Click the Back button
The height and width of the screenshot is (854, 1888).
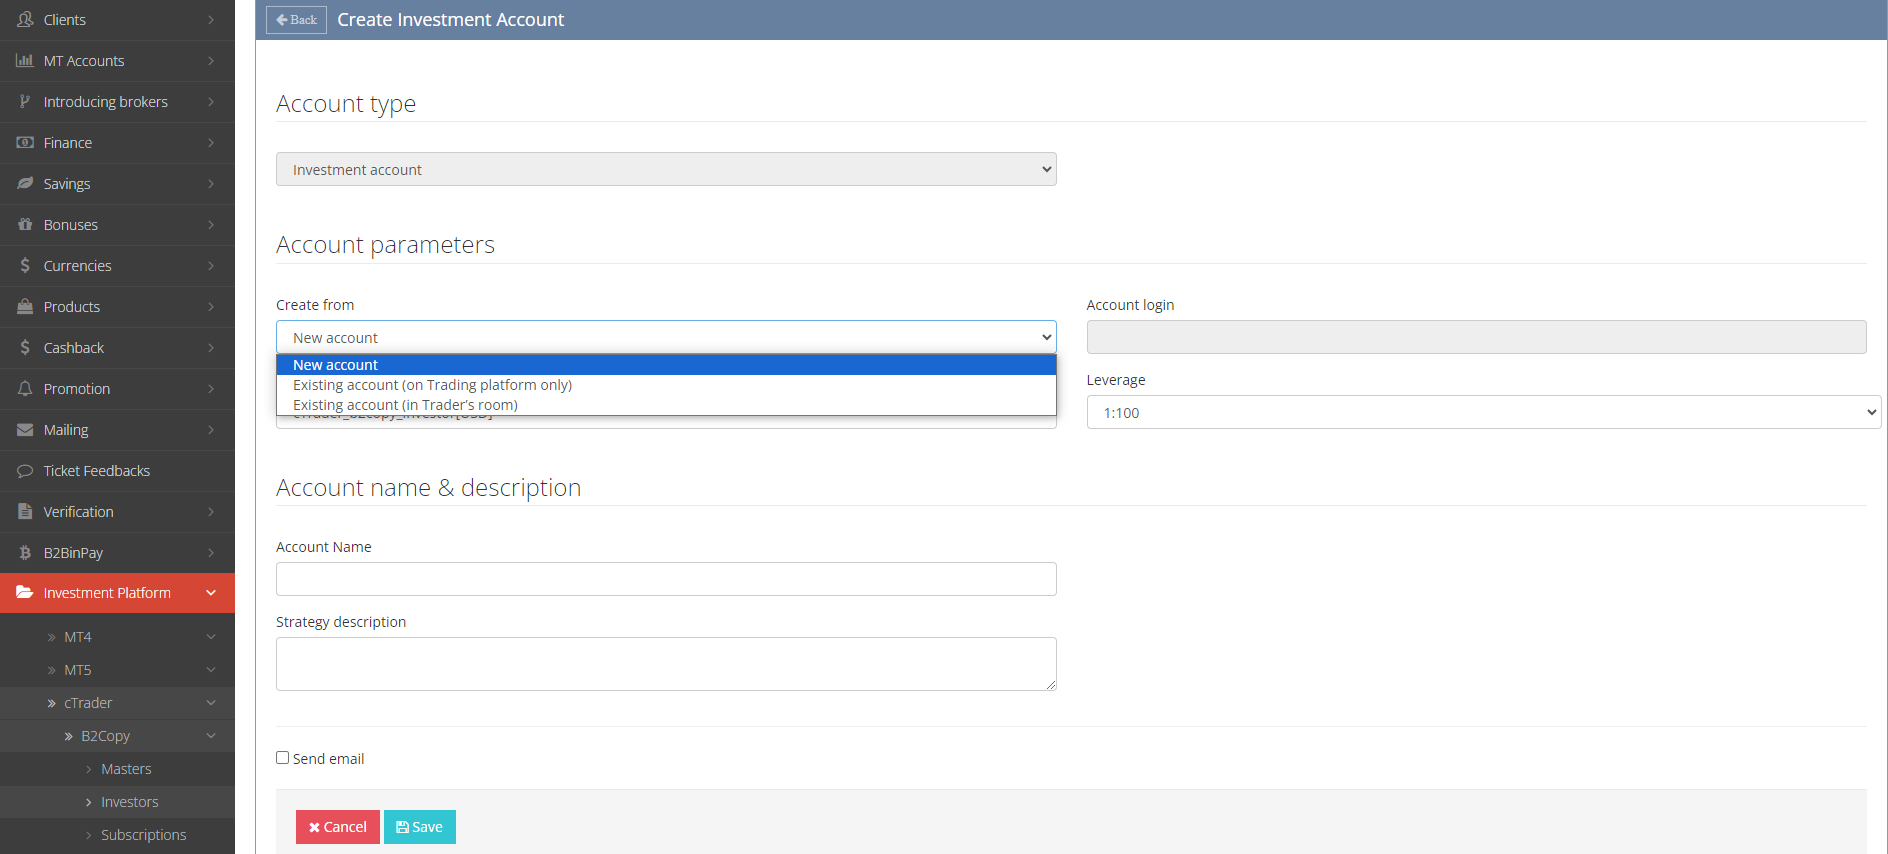tap(296, 20)
